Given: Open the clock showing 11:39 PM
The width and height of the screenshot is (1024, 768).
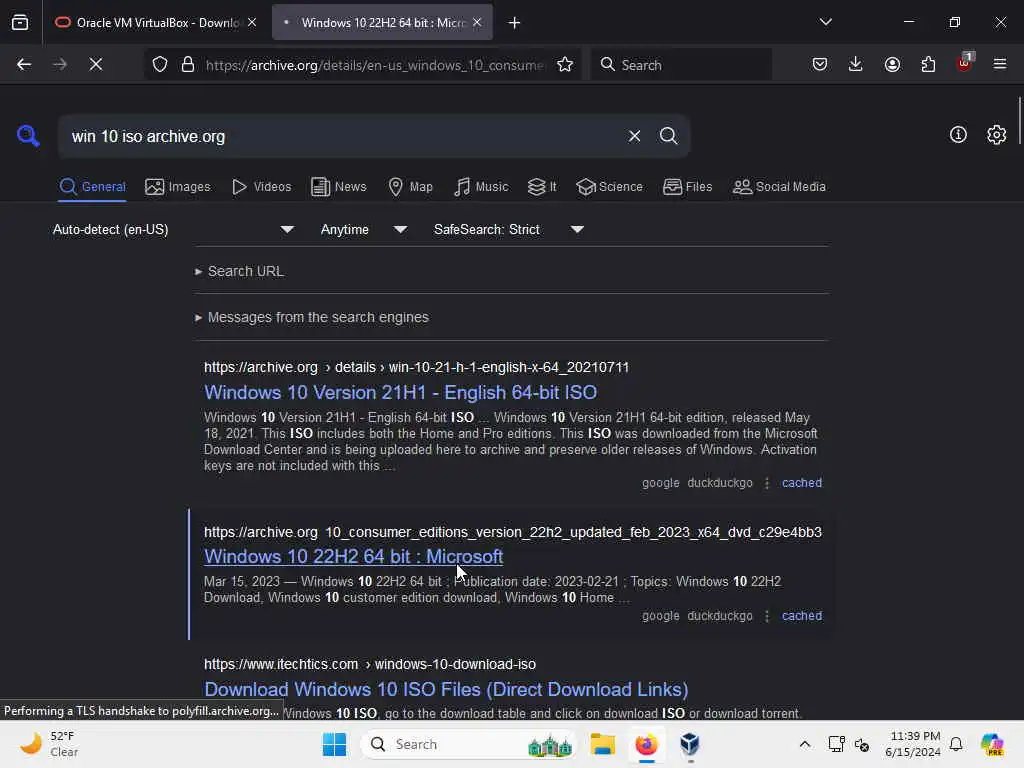Looking at the screenshot, I should 912,744.
